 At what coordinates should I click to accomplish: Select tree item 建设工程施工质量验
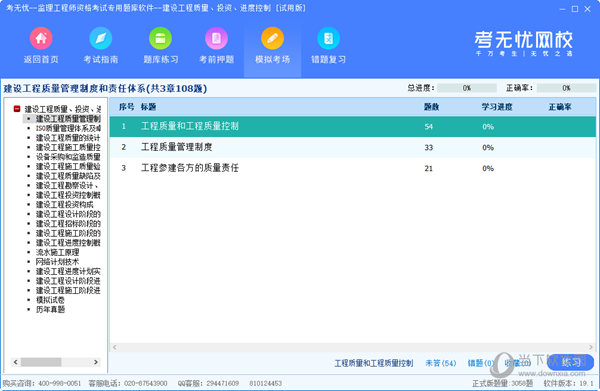68,166
